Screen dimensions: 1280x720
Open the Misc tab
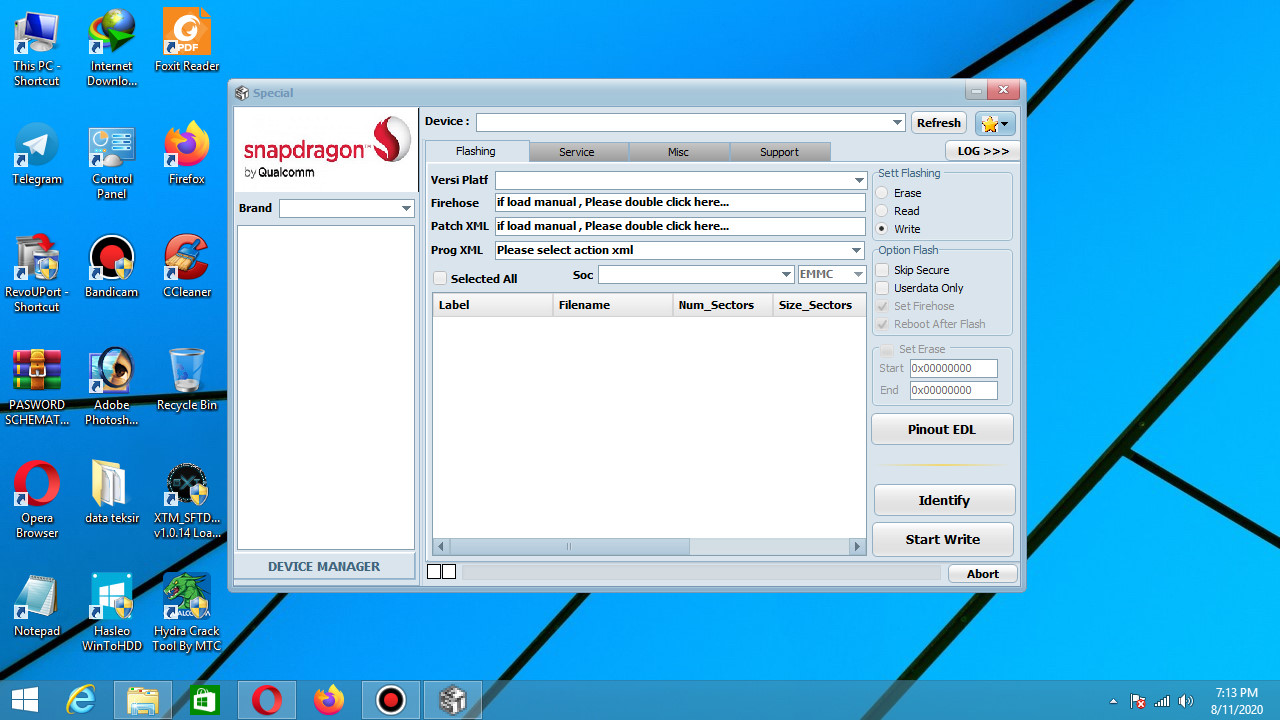(x=678, y=152)
